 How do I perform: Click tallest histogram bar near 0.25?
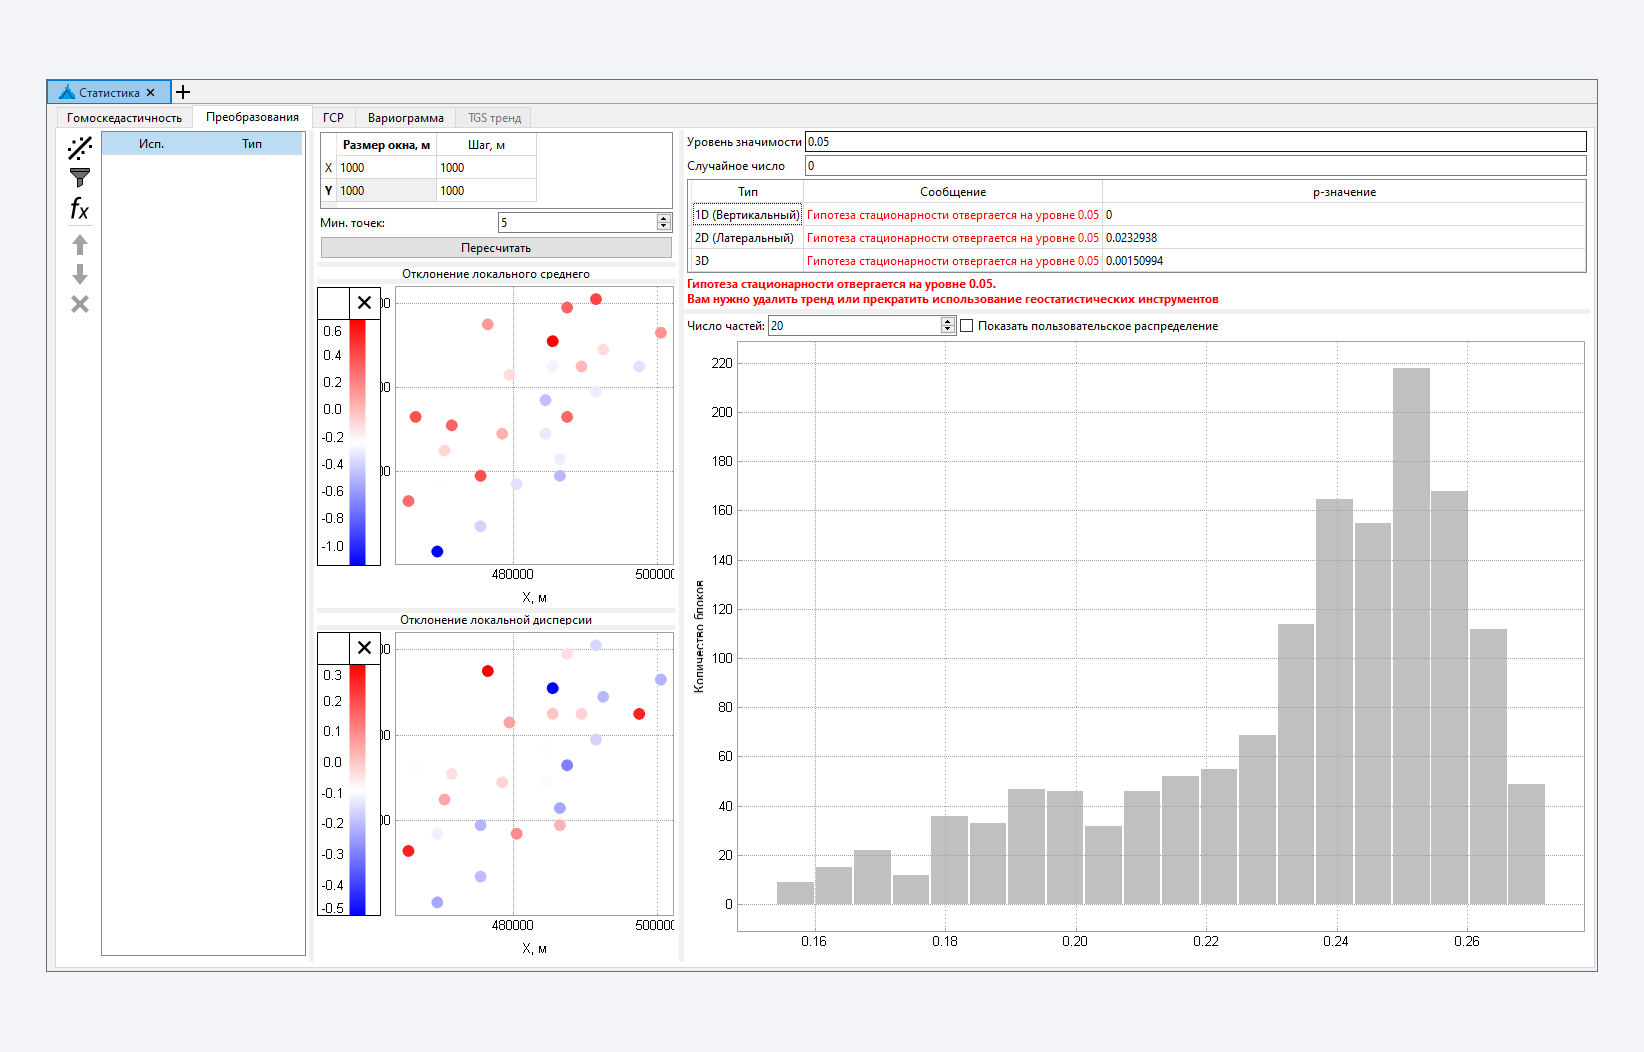pyautogui.click(x=1411, y=636)
